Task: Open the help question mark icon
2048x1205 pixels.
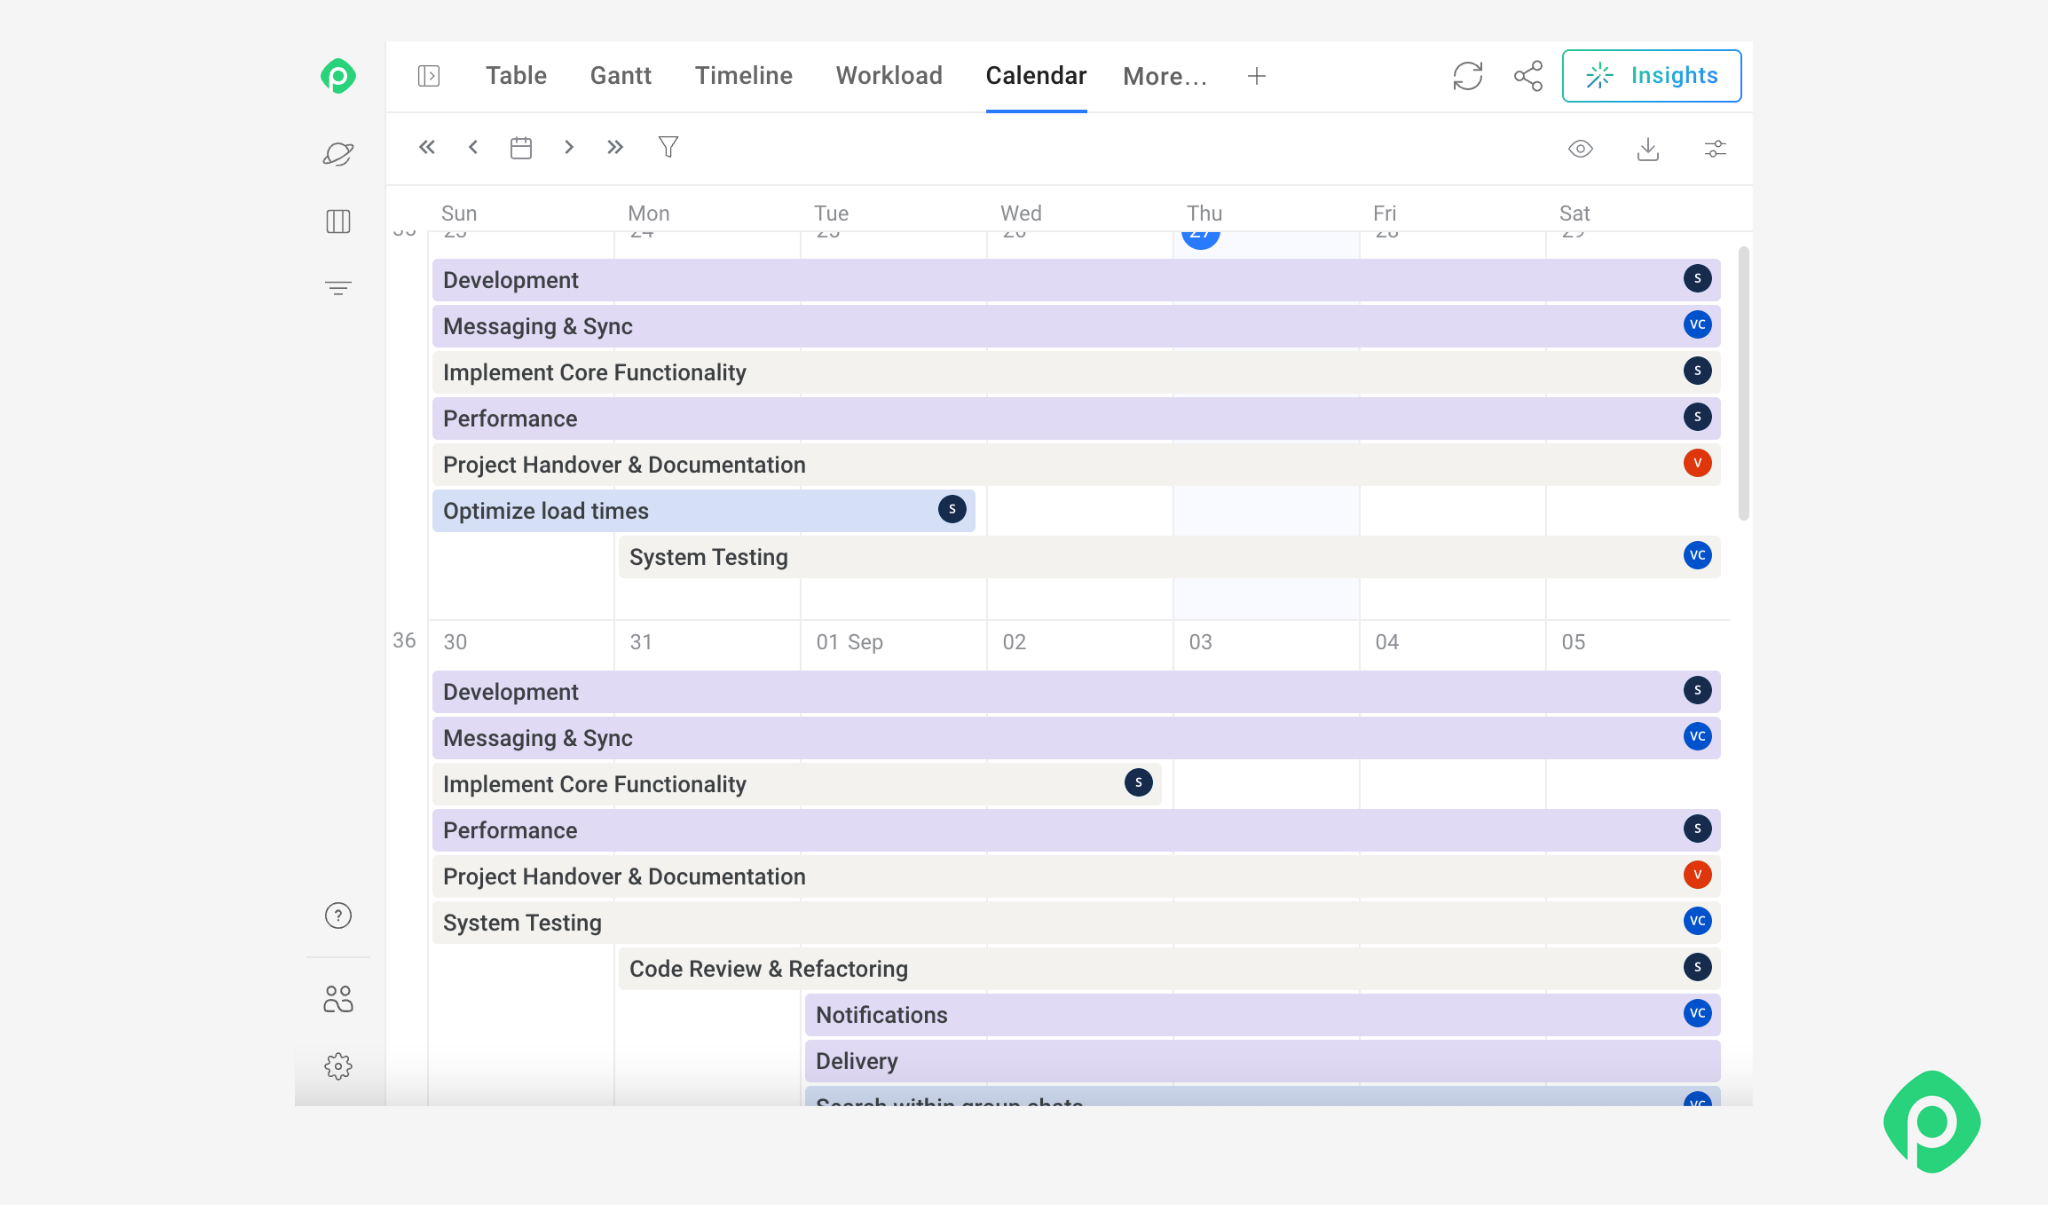Action: pyautogui.click(x=338, y=916)
